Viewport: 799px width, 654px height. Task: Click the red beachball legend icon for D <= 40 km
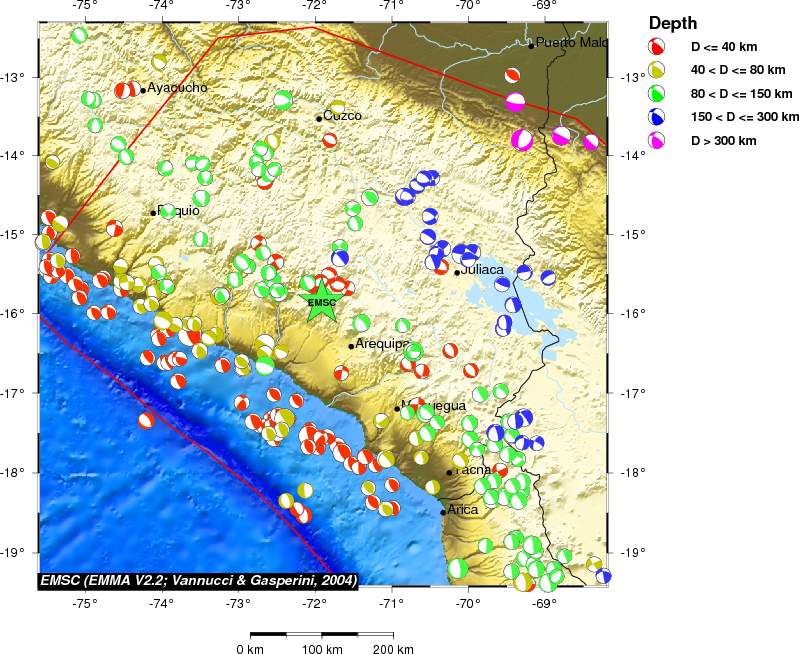pyautogui.click(x=656, y=47)
